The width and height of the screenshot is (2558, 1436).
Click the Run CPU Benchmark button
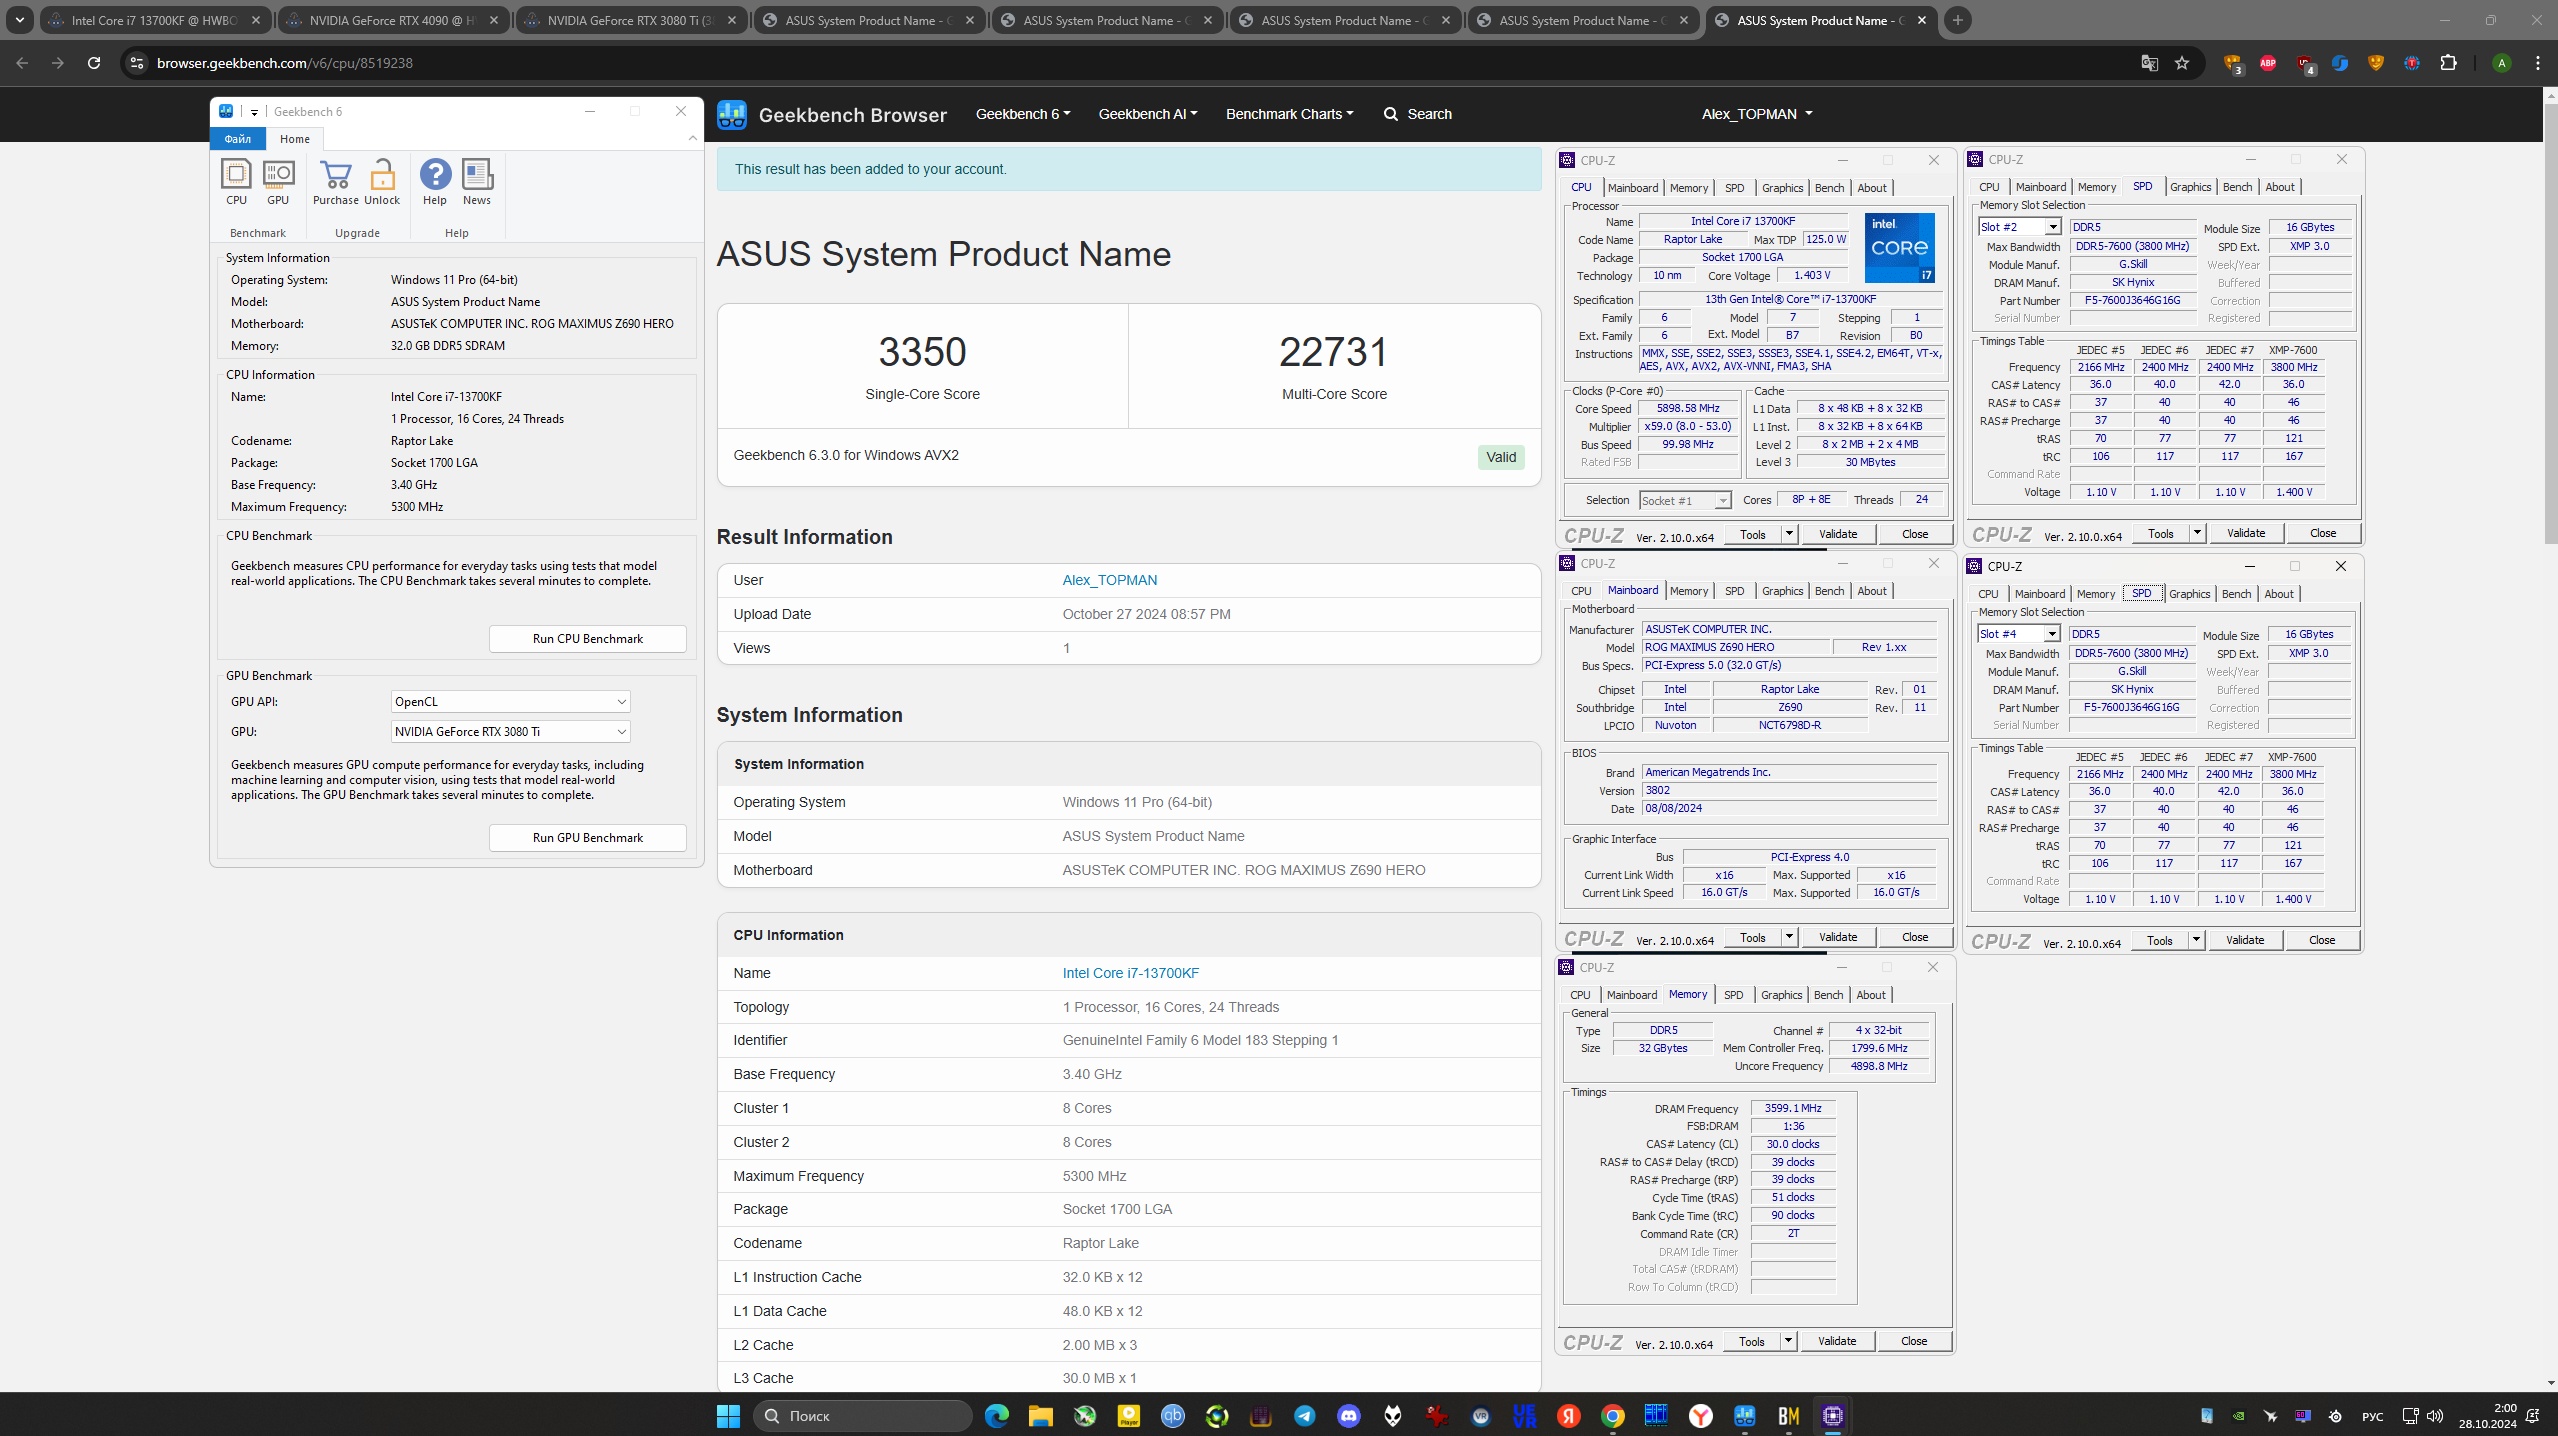[588, 639]
